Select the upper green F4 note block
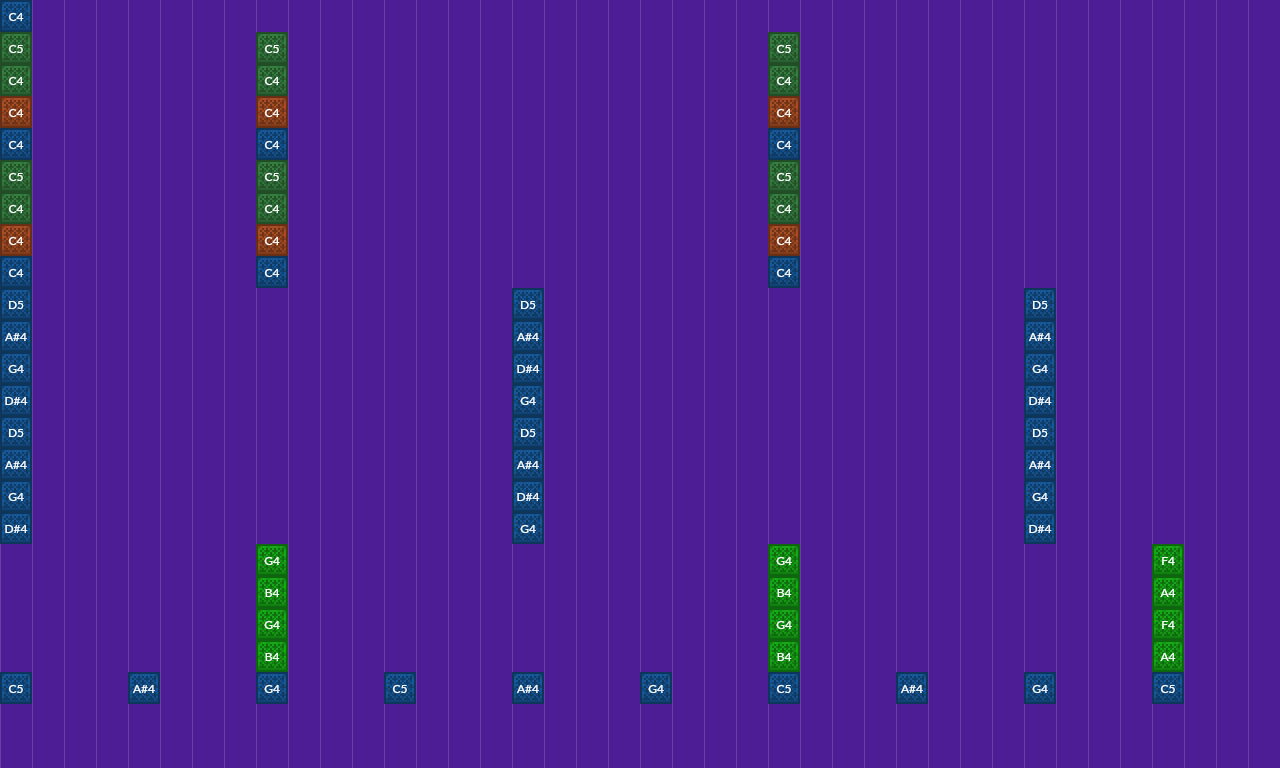This screenshot has width=1280, height=768. coord(1167,561)
